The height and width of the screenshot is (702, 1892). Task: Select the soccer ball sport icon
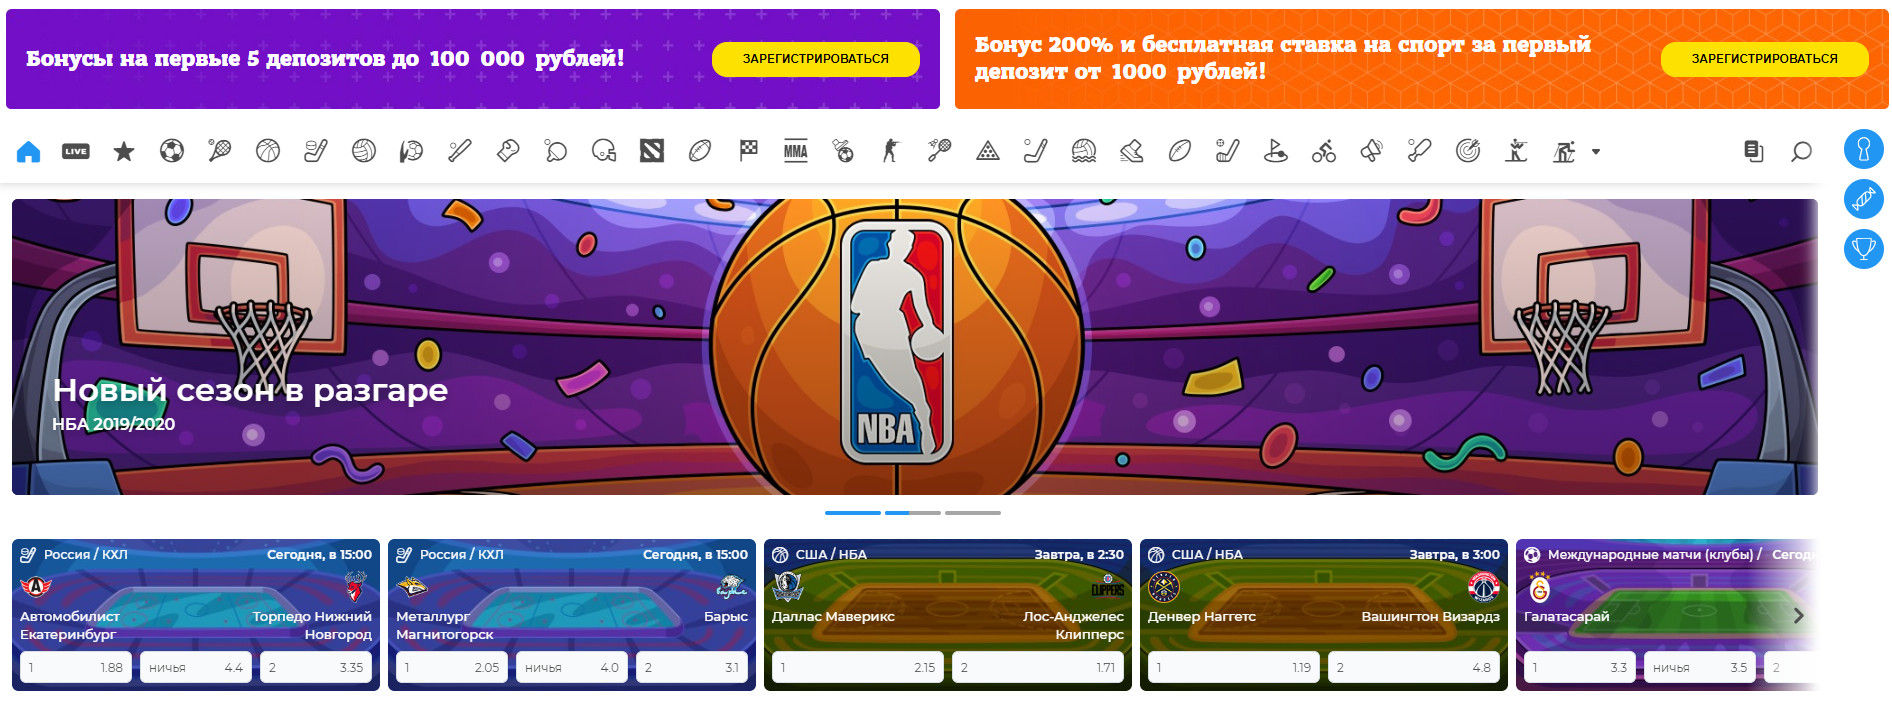coord(172,151)
